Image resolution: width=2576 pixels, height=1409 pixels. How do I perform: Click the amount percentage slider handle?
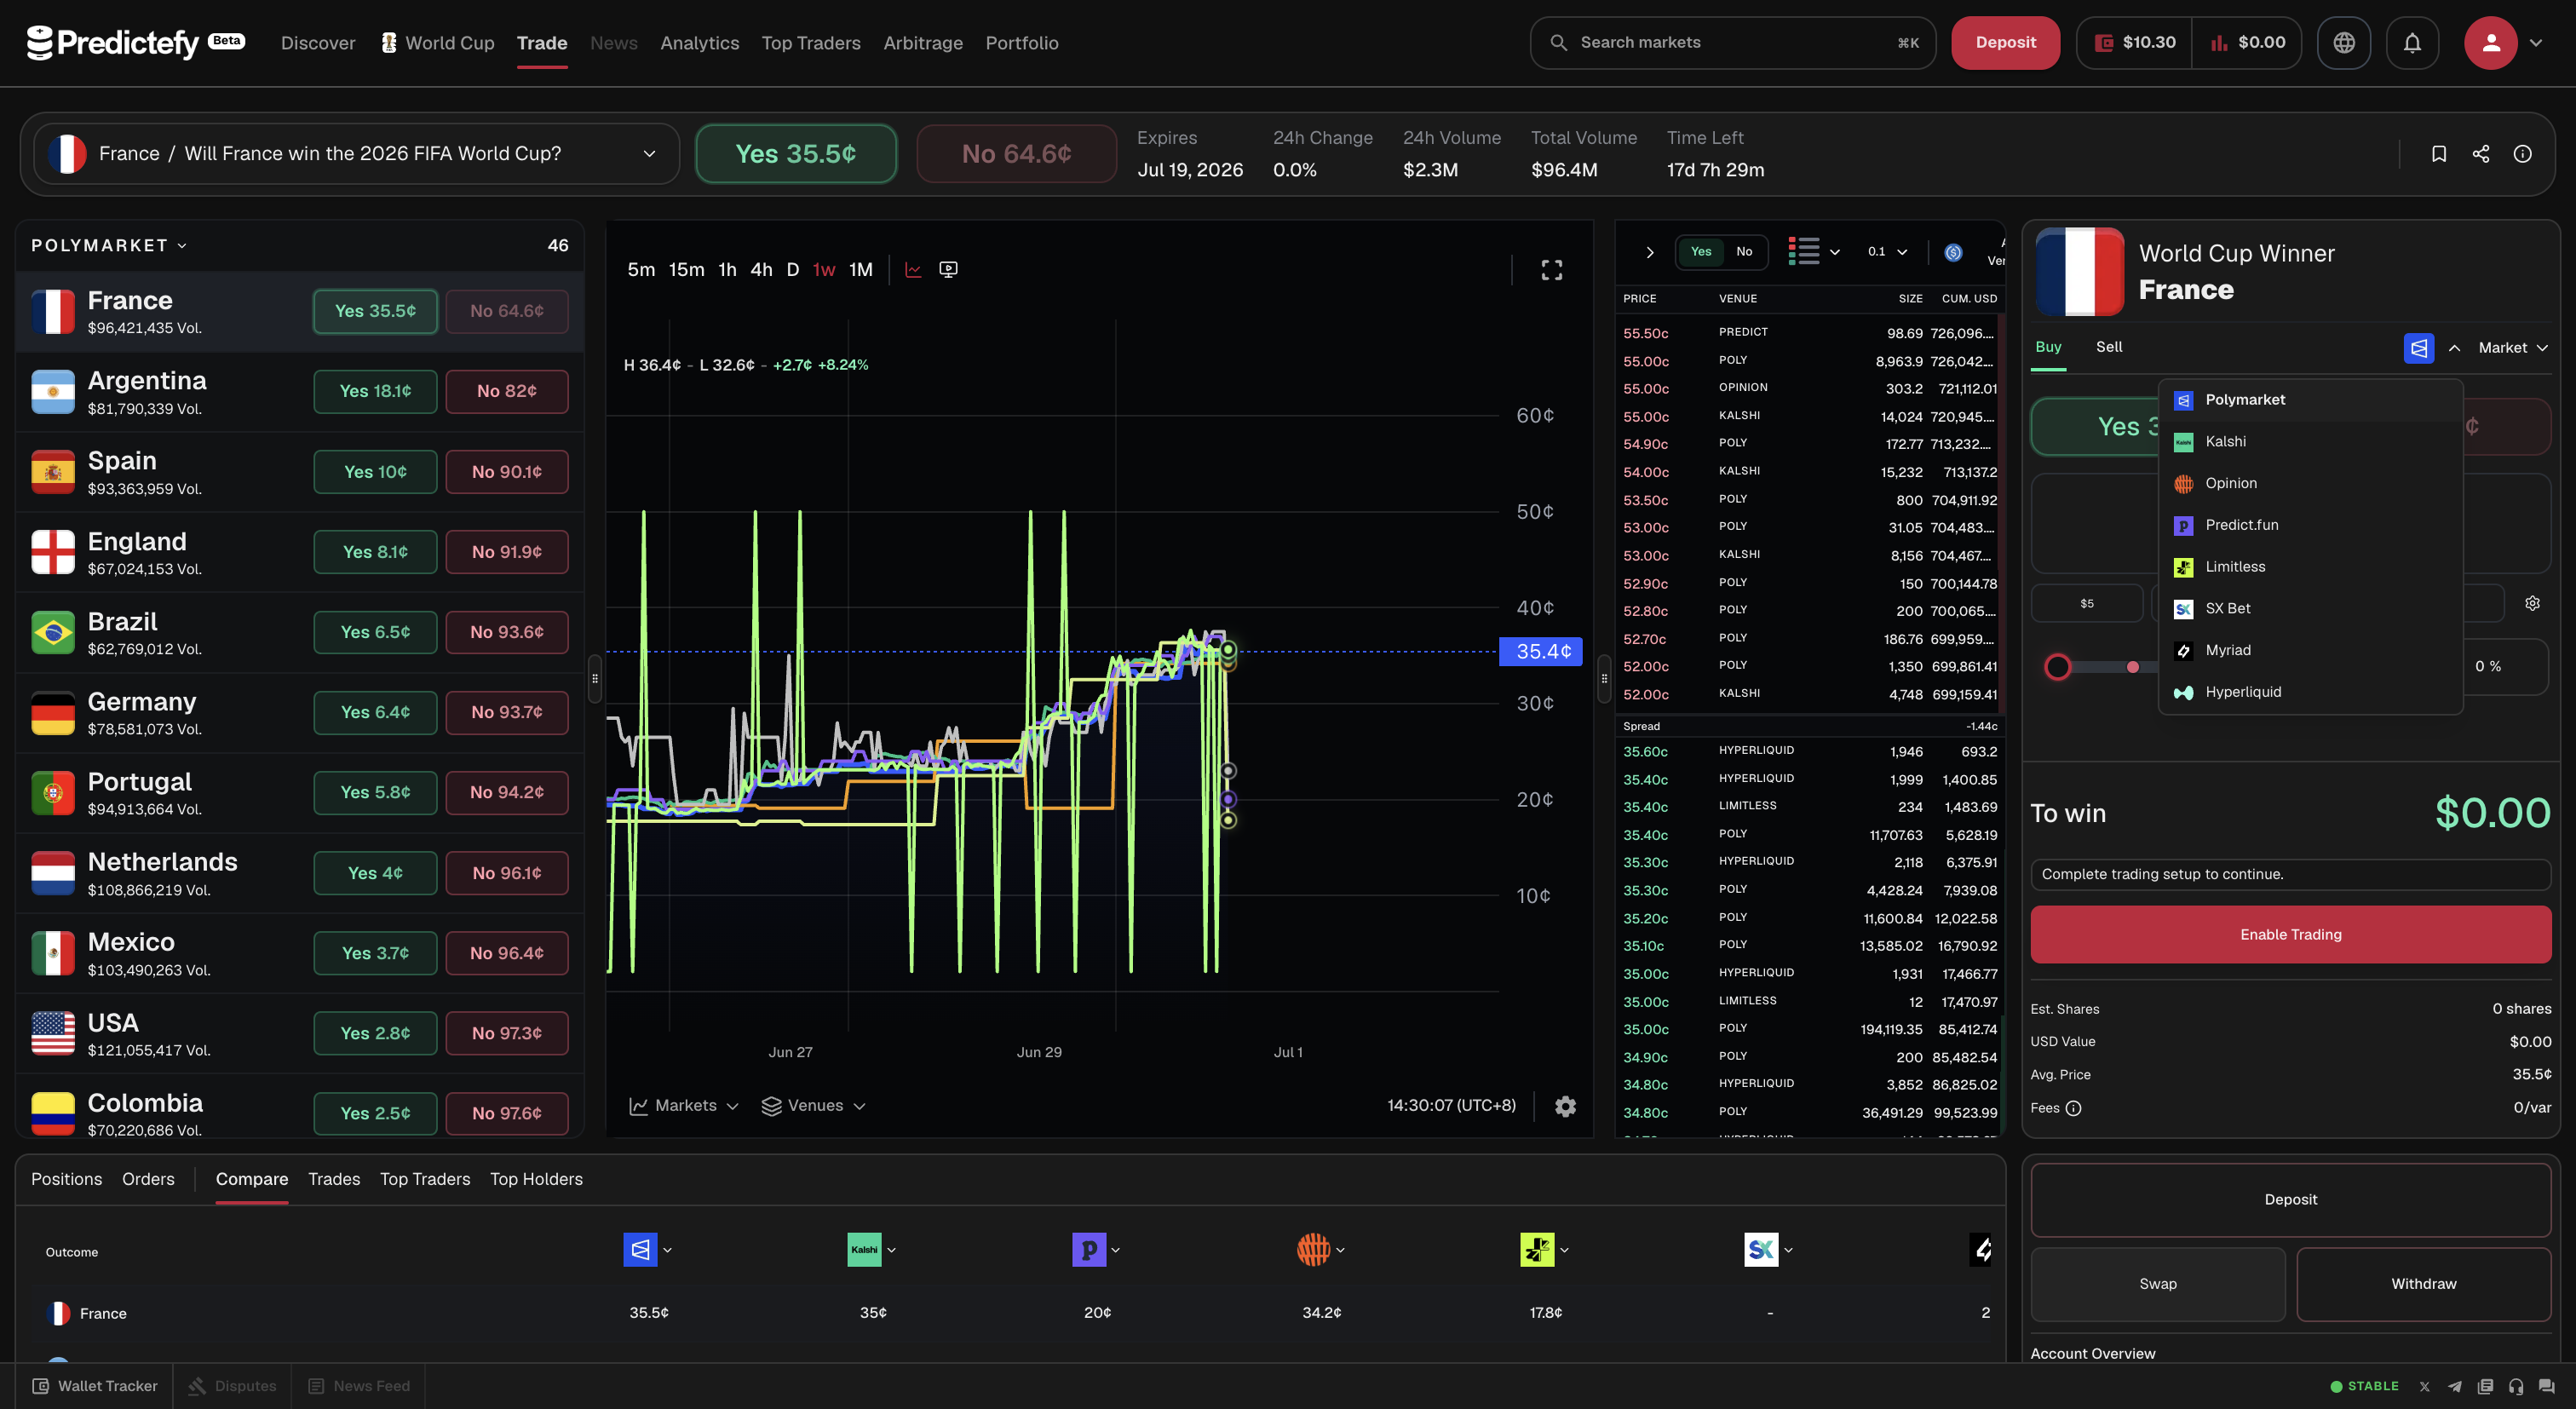pos(2057,667)
